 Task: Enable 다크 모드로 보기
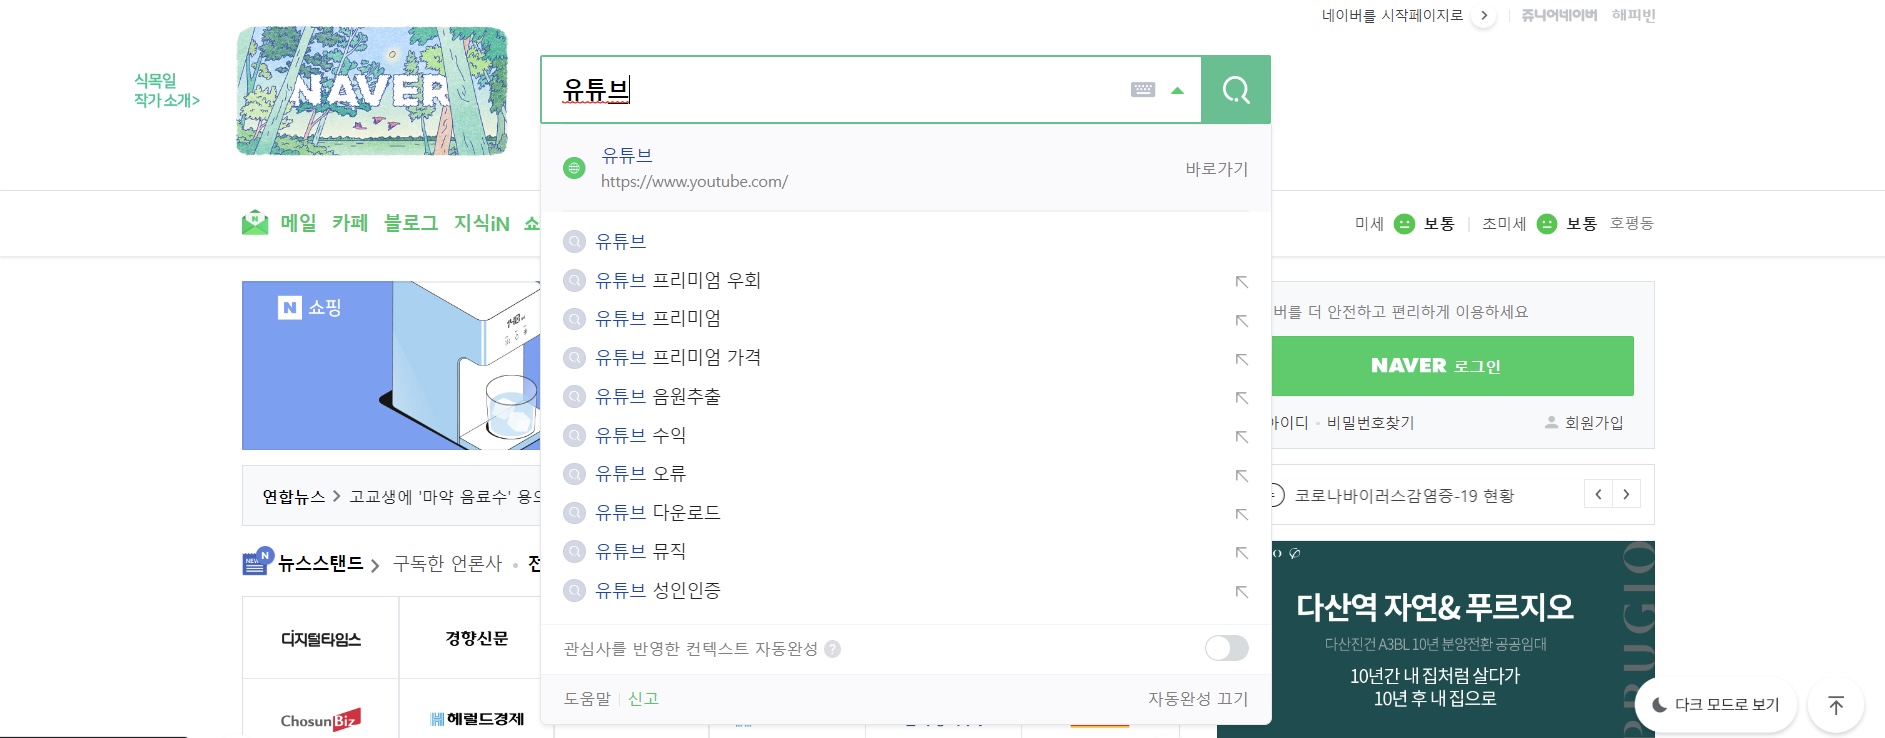(x=1716, y=705)
